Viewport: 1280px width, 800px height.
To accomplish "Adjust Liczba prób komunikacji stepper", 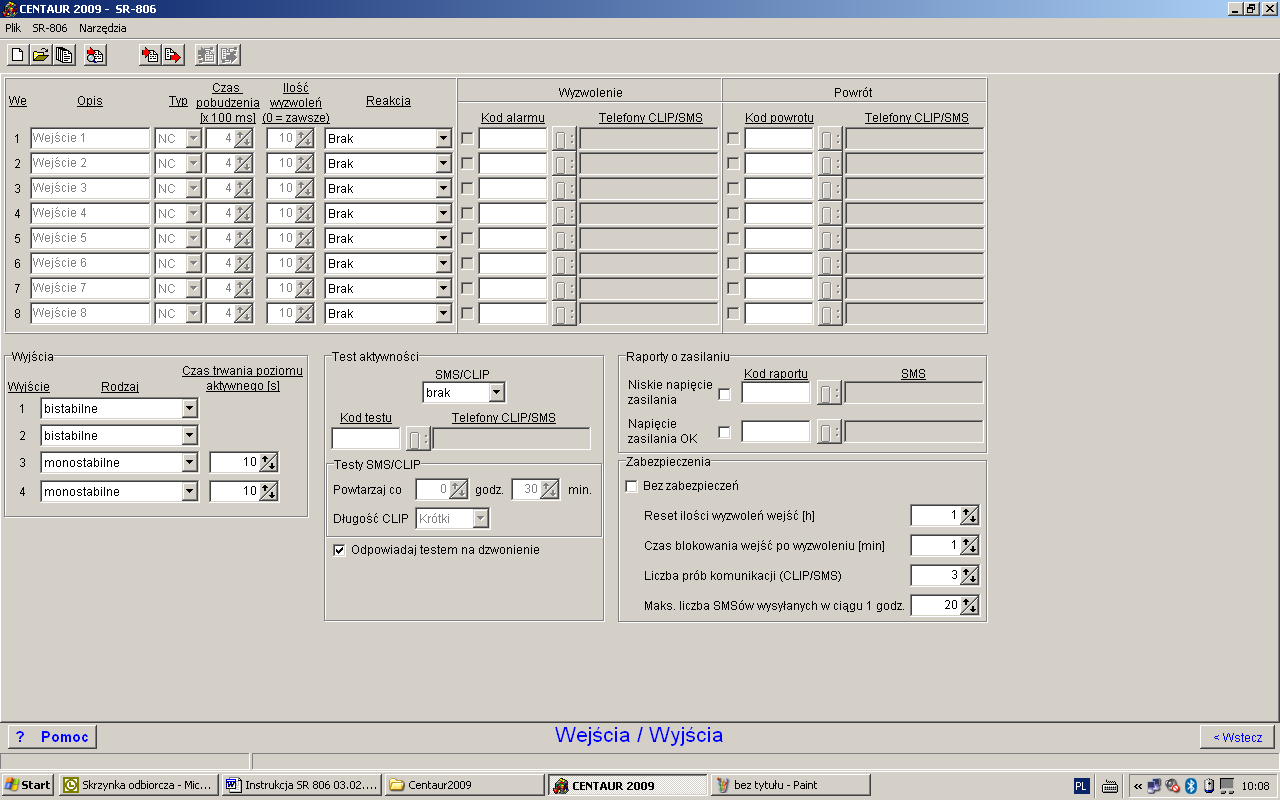I will (969, 576).
